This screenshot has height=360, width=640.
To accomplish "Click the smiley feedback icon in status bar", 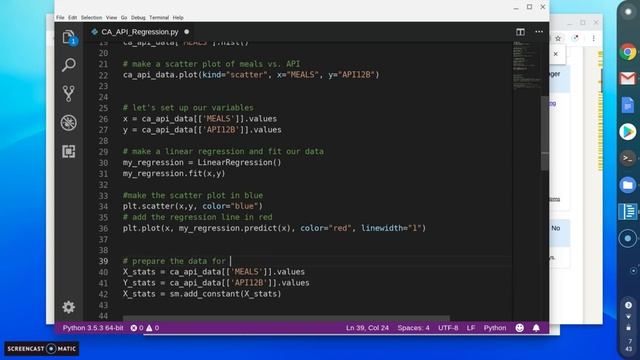I will point(520,328).
